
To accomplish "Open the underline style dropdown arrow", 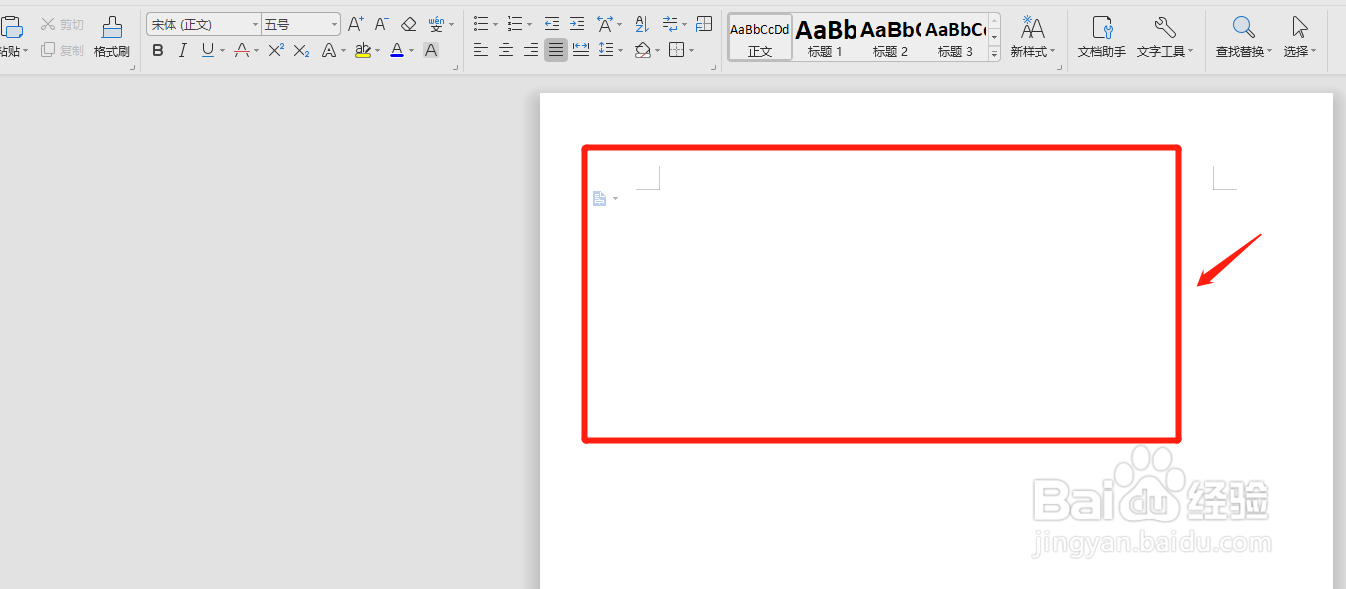I will click(x=222, y=51).
